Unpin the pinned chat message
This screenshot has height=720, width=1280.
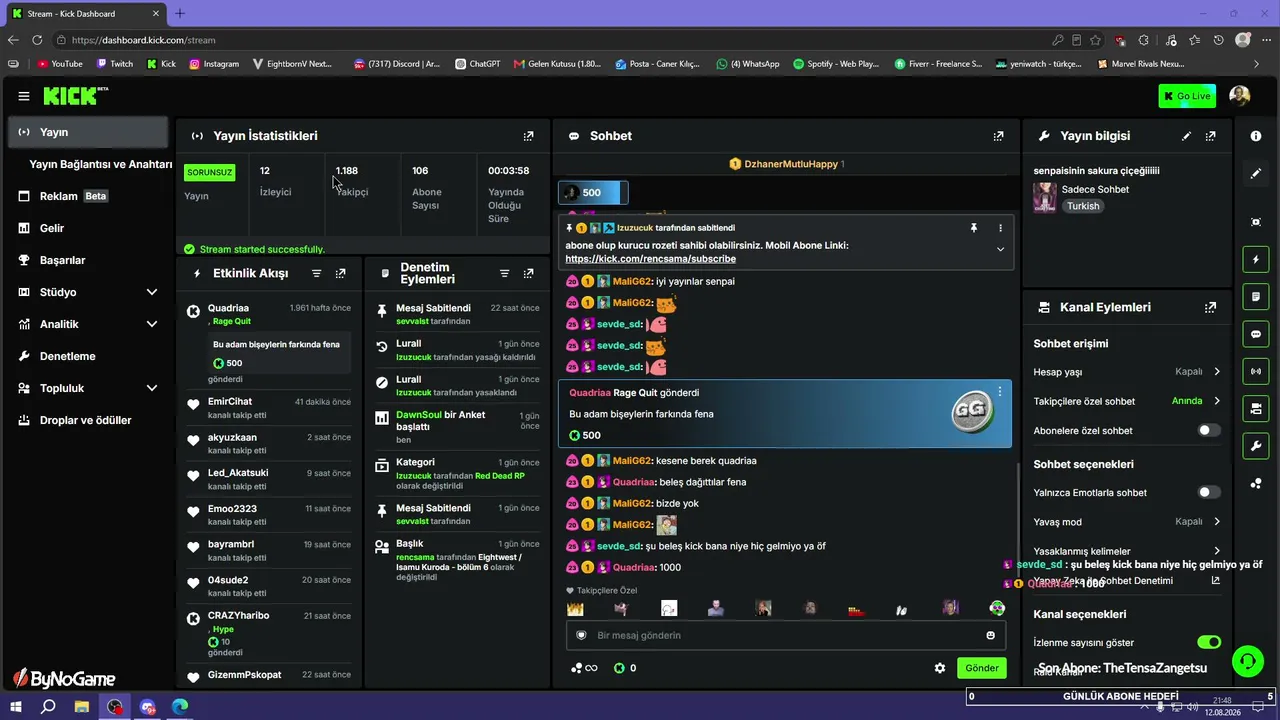(973, 228)
